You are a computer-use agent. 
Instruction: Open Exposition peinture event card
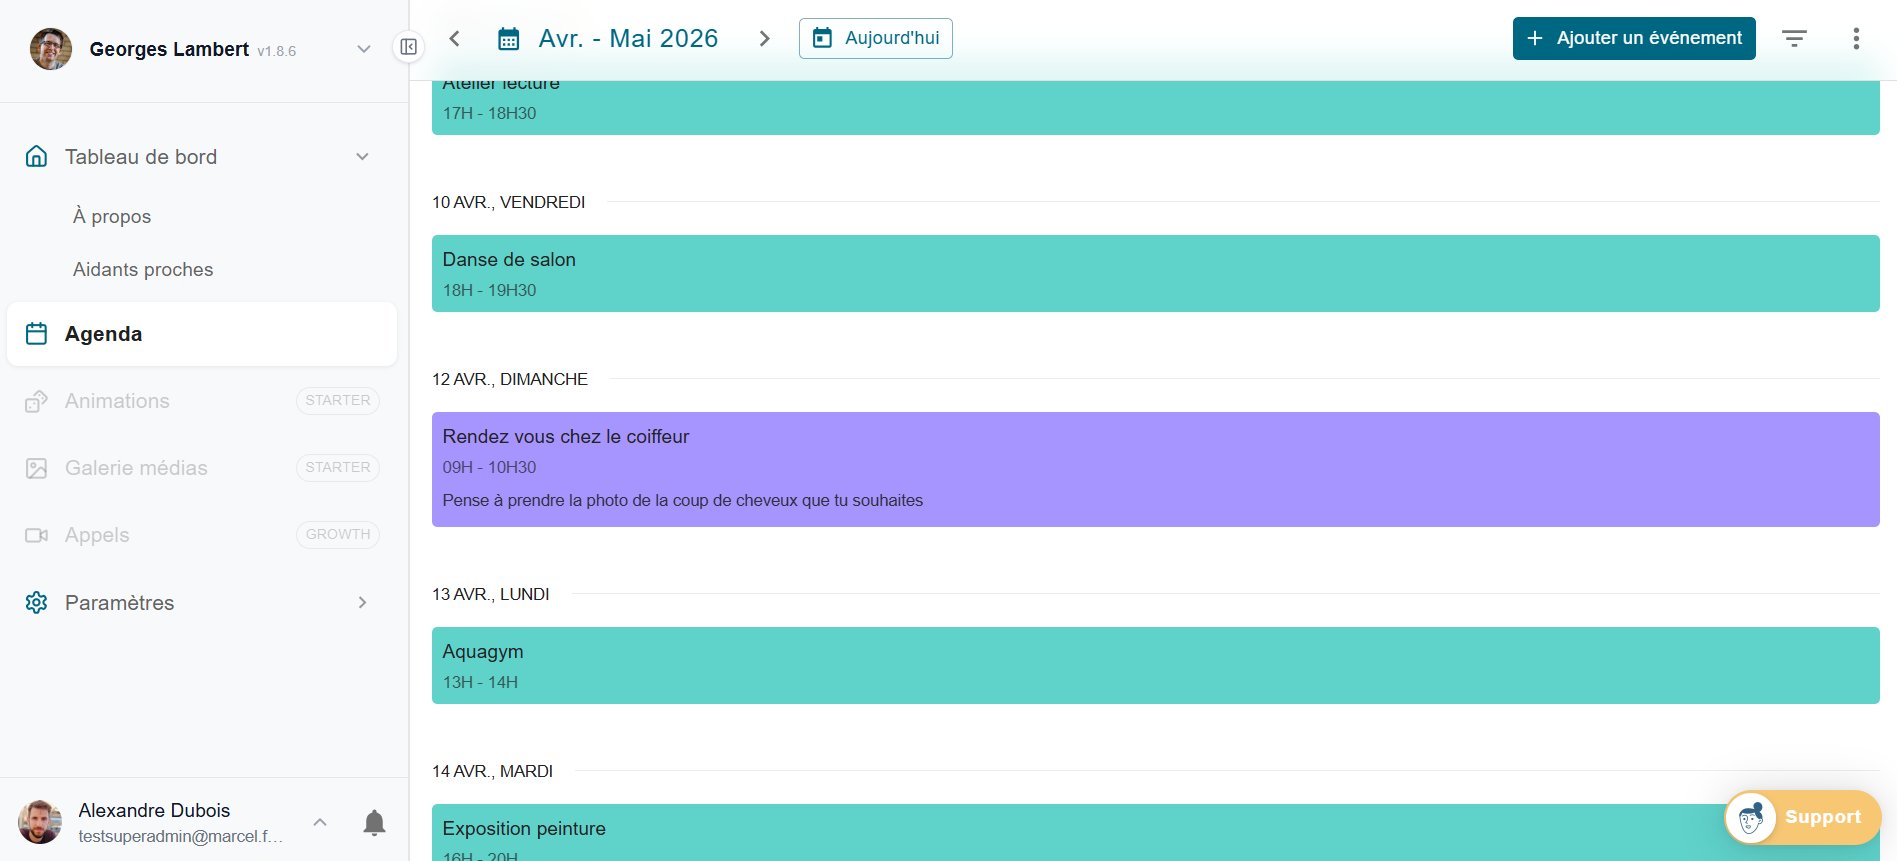point(1156,832)
